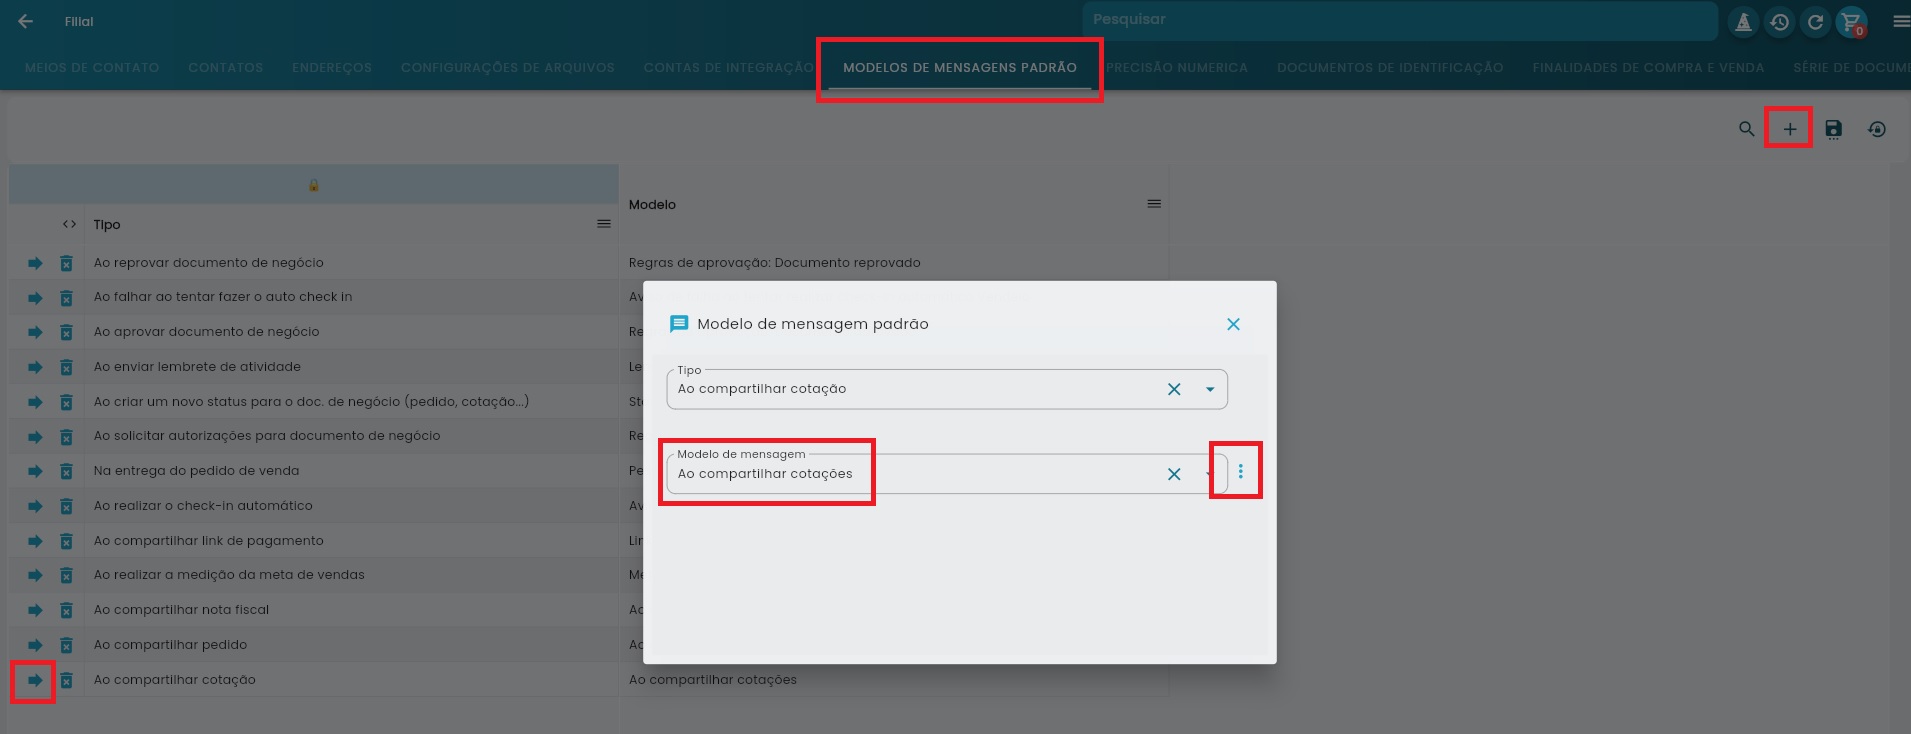
Task: Delete the 'Ao compartilhar pedido' row
Action: 66,645
